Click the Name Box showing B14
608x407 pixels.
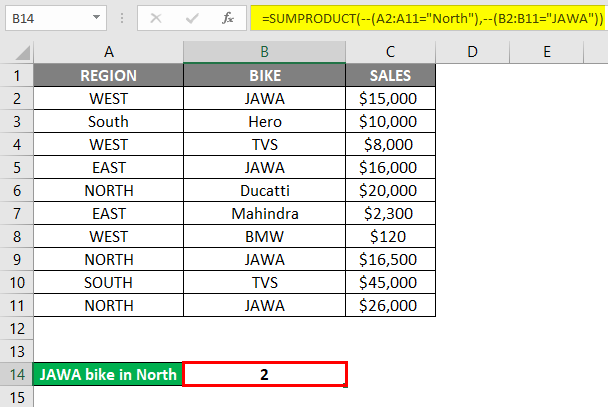coord(50,18)
